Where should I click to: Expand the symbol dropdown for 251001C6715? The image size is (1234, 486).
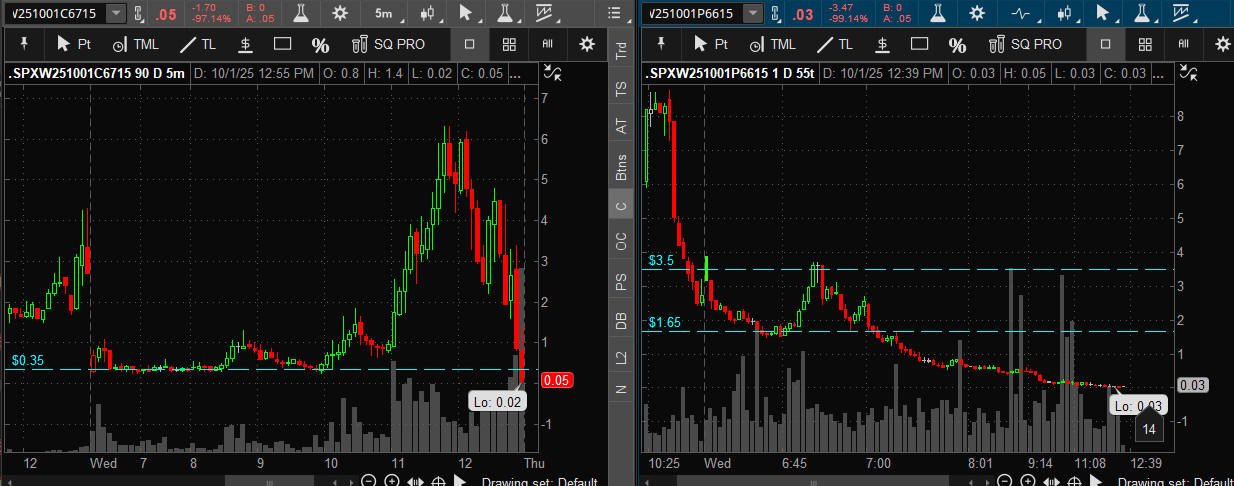116,14
